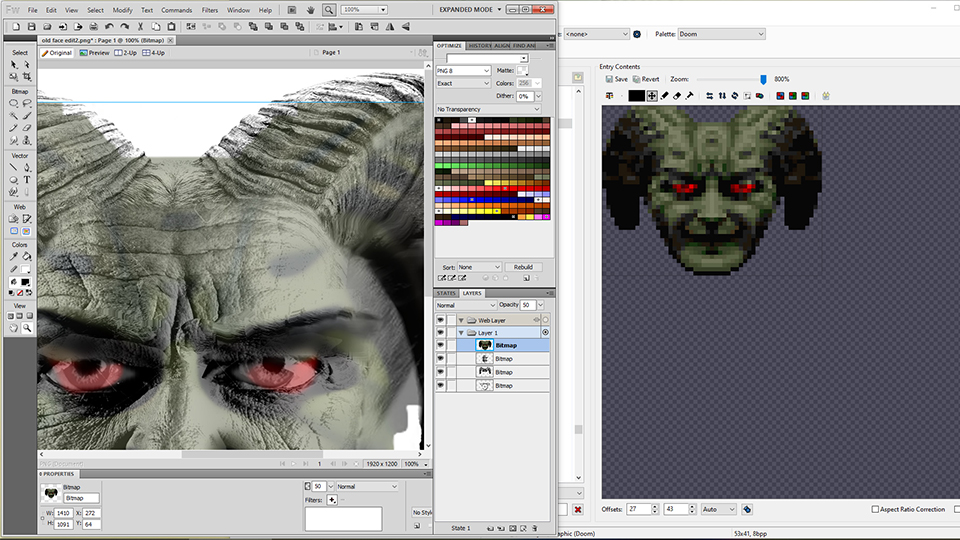Open the Filters menu
Viewport: 960px width, 540px height.
(209, 10)
